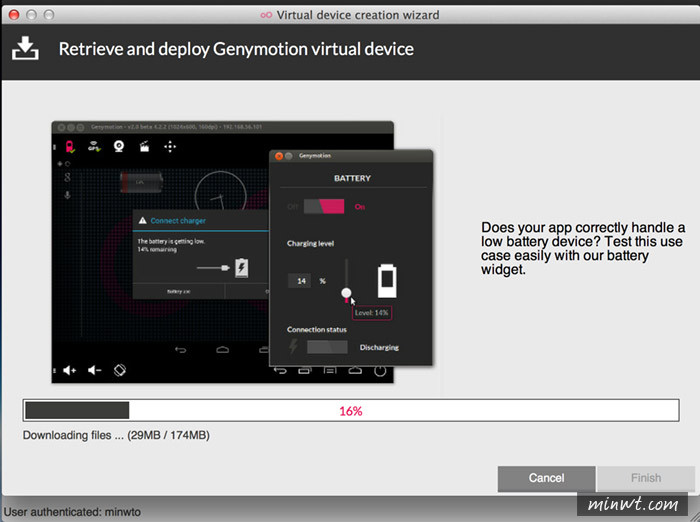Click the 'Downloading files ... (29MB / 174MB)' text
This screenshot has height=522, width=700.
pos(116,435)
